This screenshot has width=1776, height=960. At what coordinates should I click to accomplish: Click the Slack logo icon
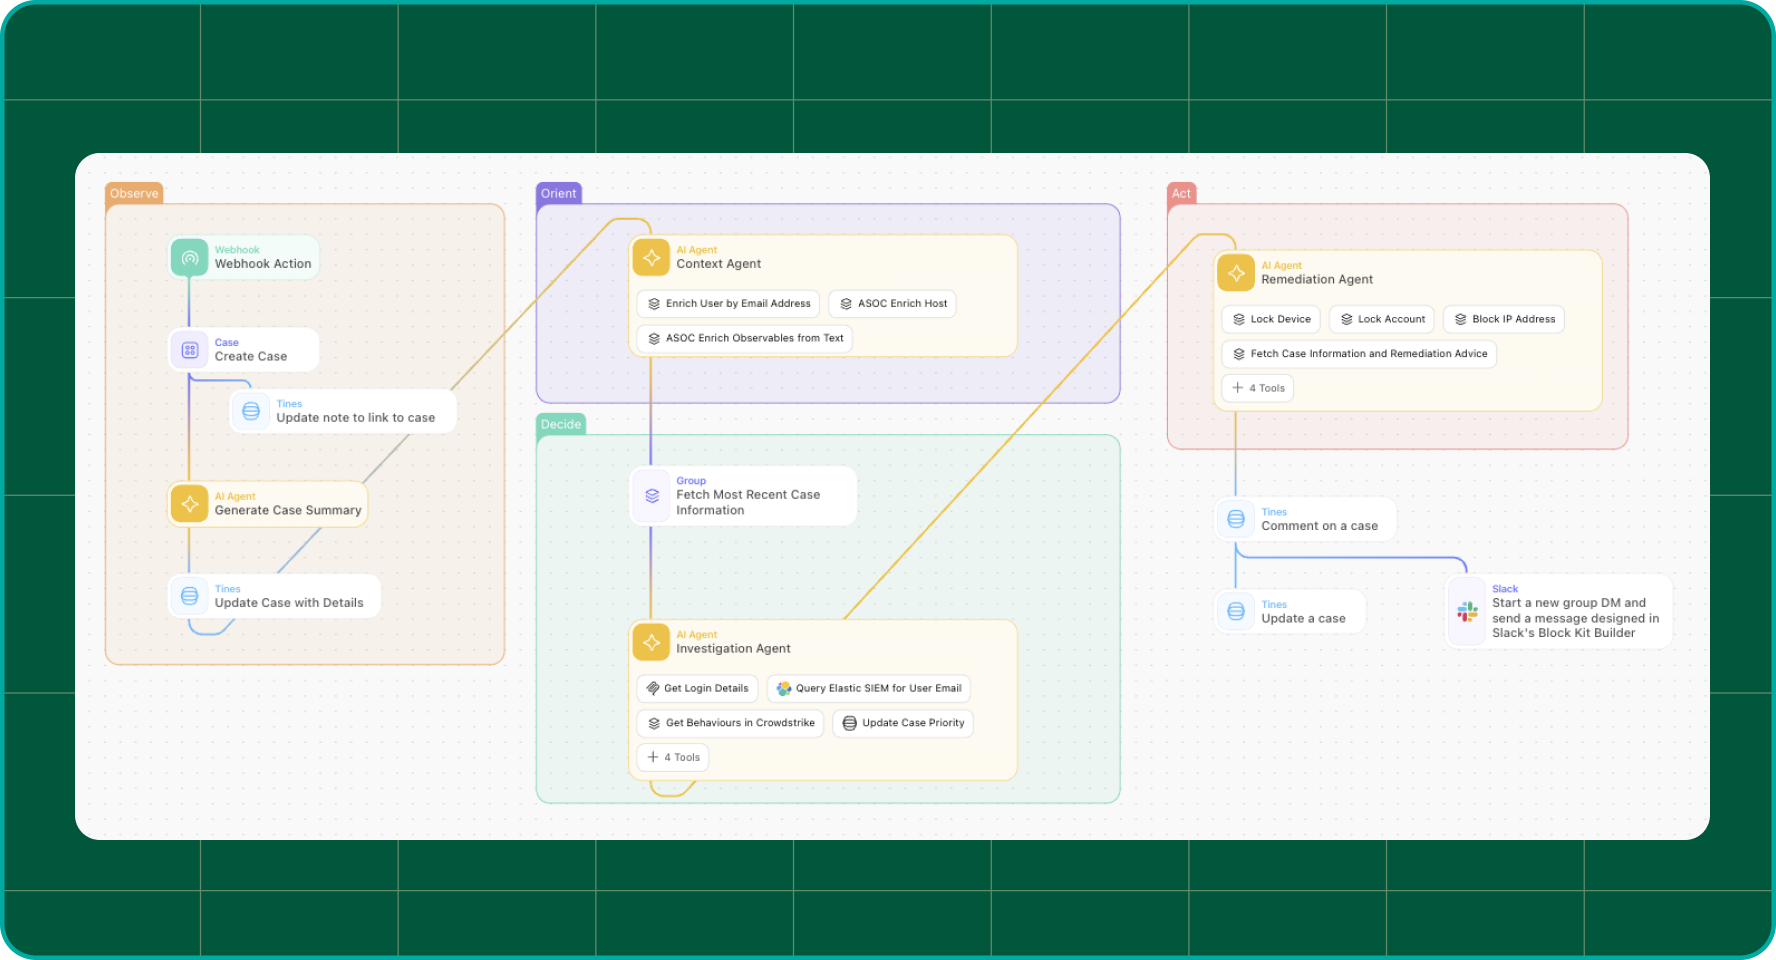(x=1467, y=611)
